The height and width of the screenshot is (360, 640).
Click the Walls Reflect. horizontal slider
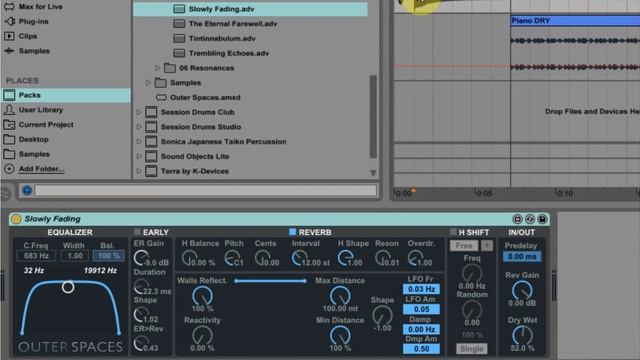click(271, 281)
